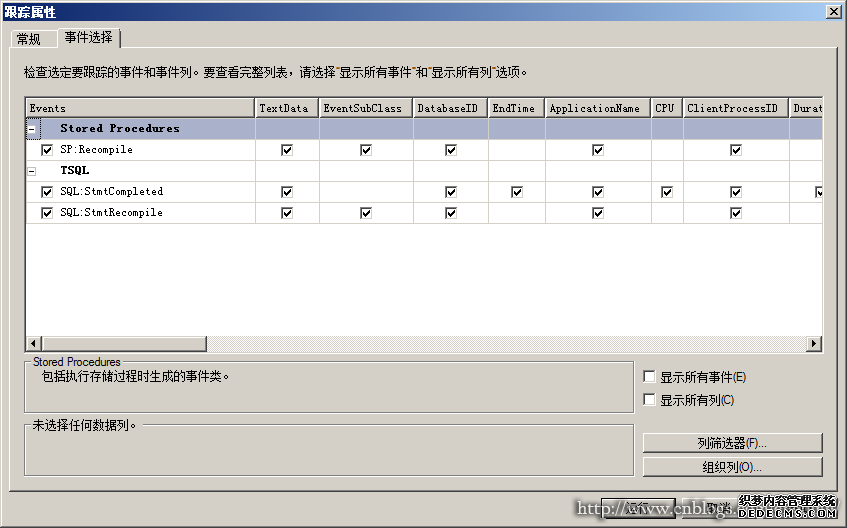Open the 列筛选器 dialog
This screenshot has width=847, height=528.
(732, 443)
